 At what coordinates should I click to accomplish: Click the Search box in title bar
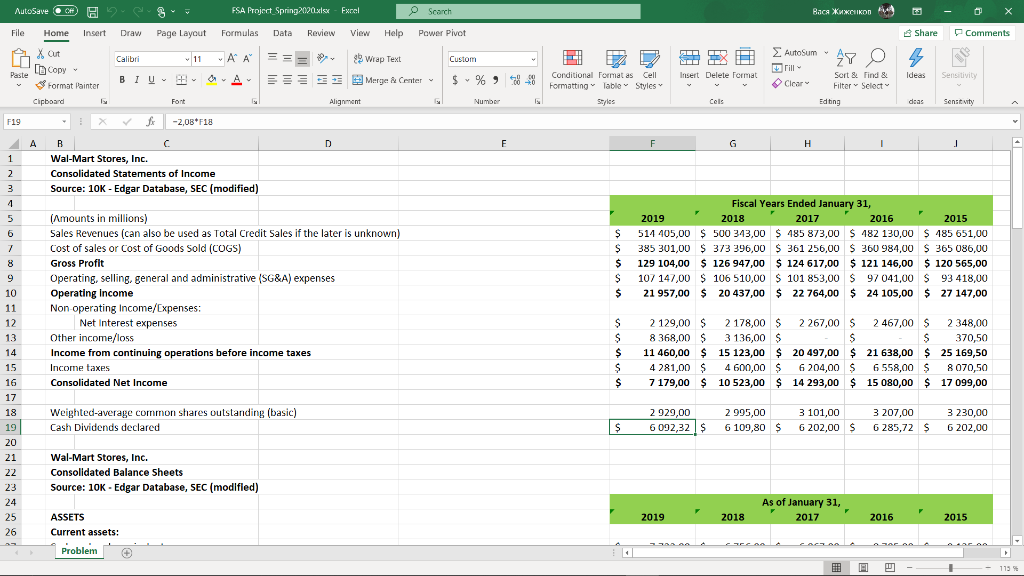(518, 11)
